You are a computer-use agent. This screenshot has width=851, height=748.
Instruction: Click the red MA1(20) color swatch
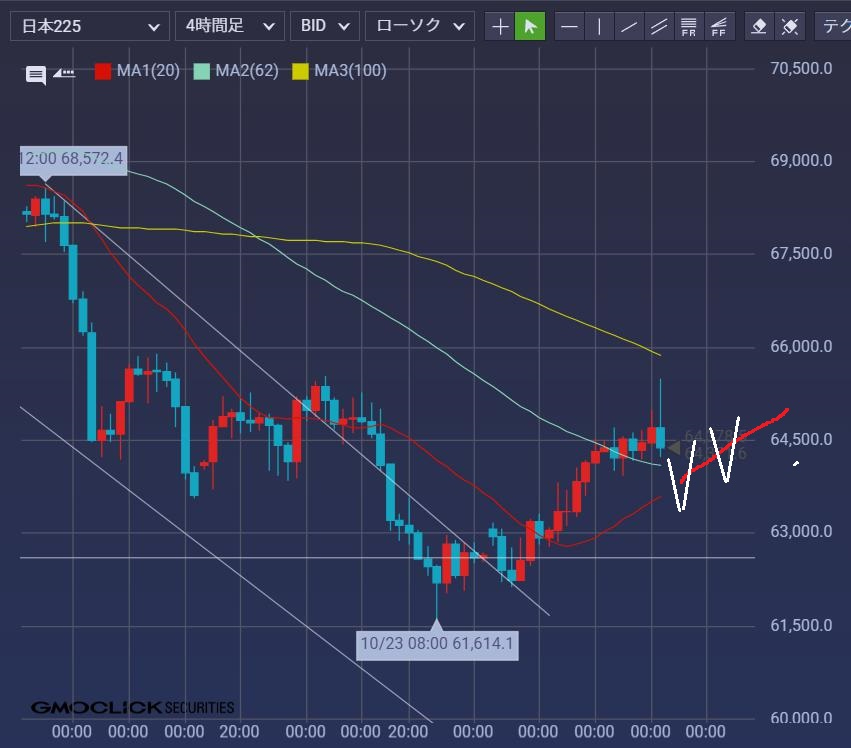coord(103,71)
